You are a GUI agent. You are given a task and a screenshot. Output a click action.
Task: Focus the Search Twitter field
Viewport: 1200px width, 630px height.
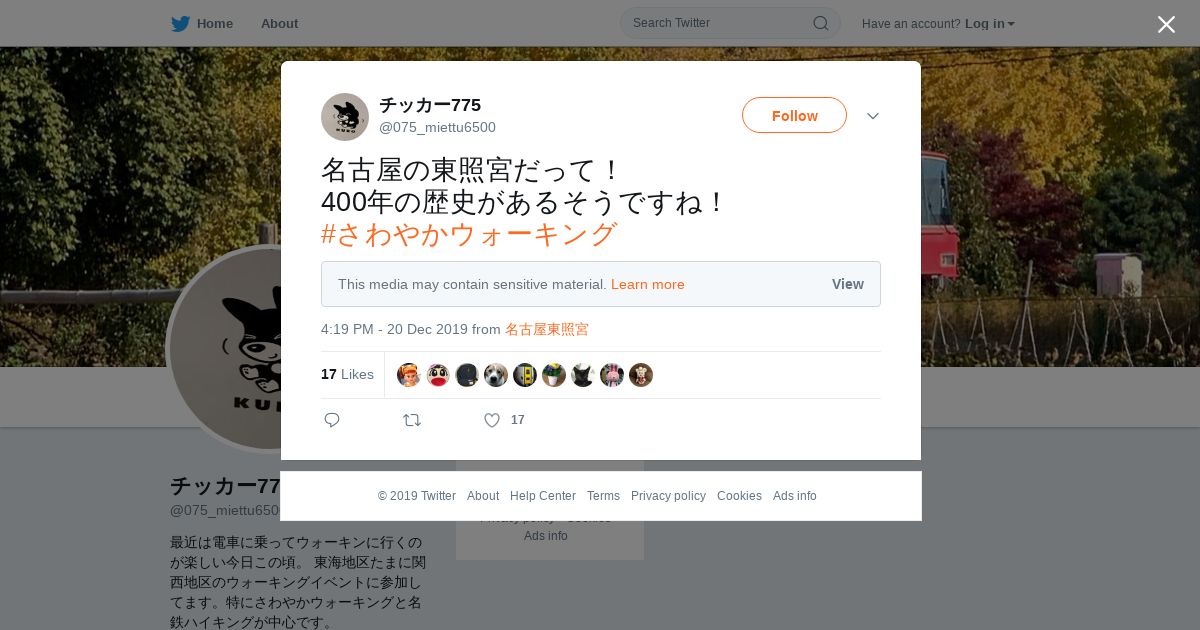(x=720, y=23)
